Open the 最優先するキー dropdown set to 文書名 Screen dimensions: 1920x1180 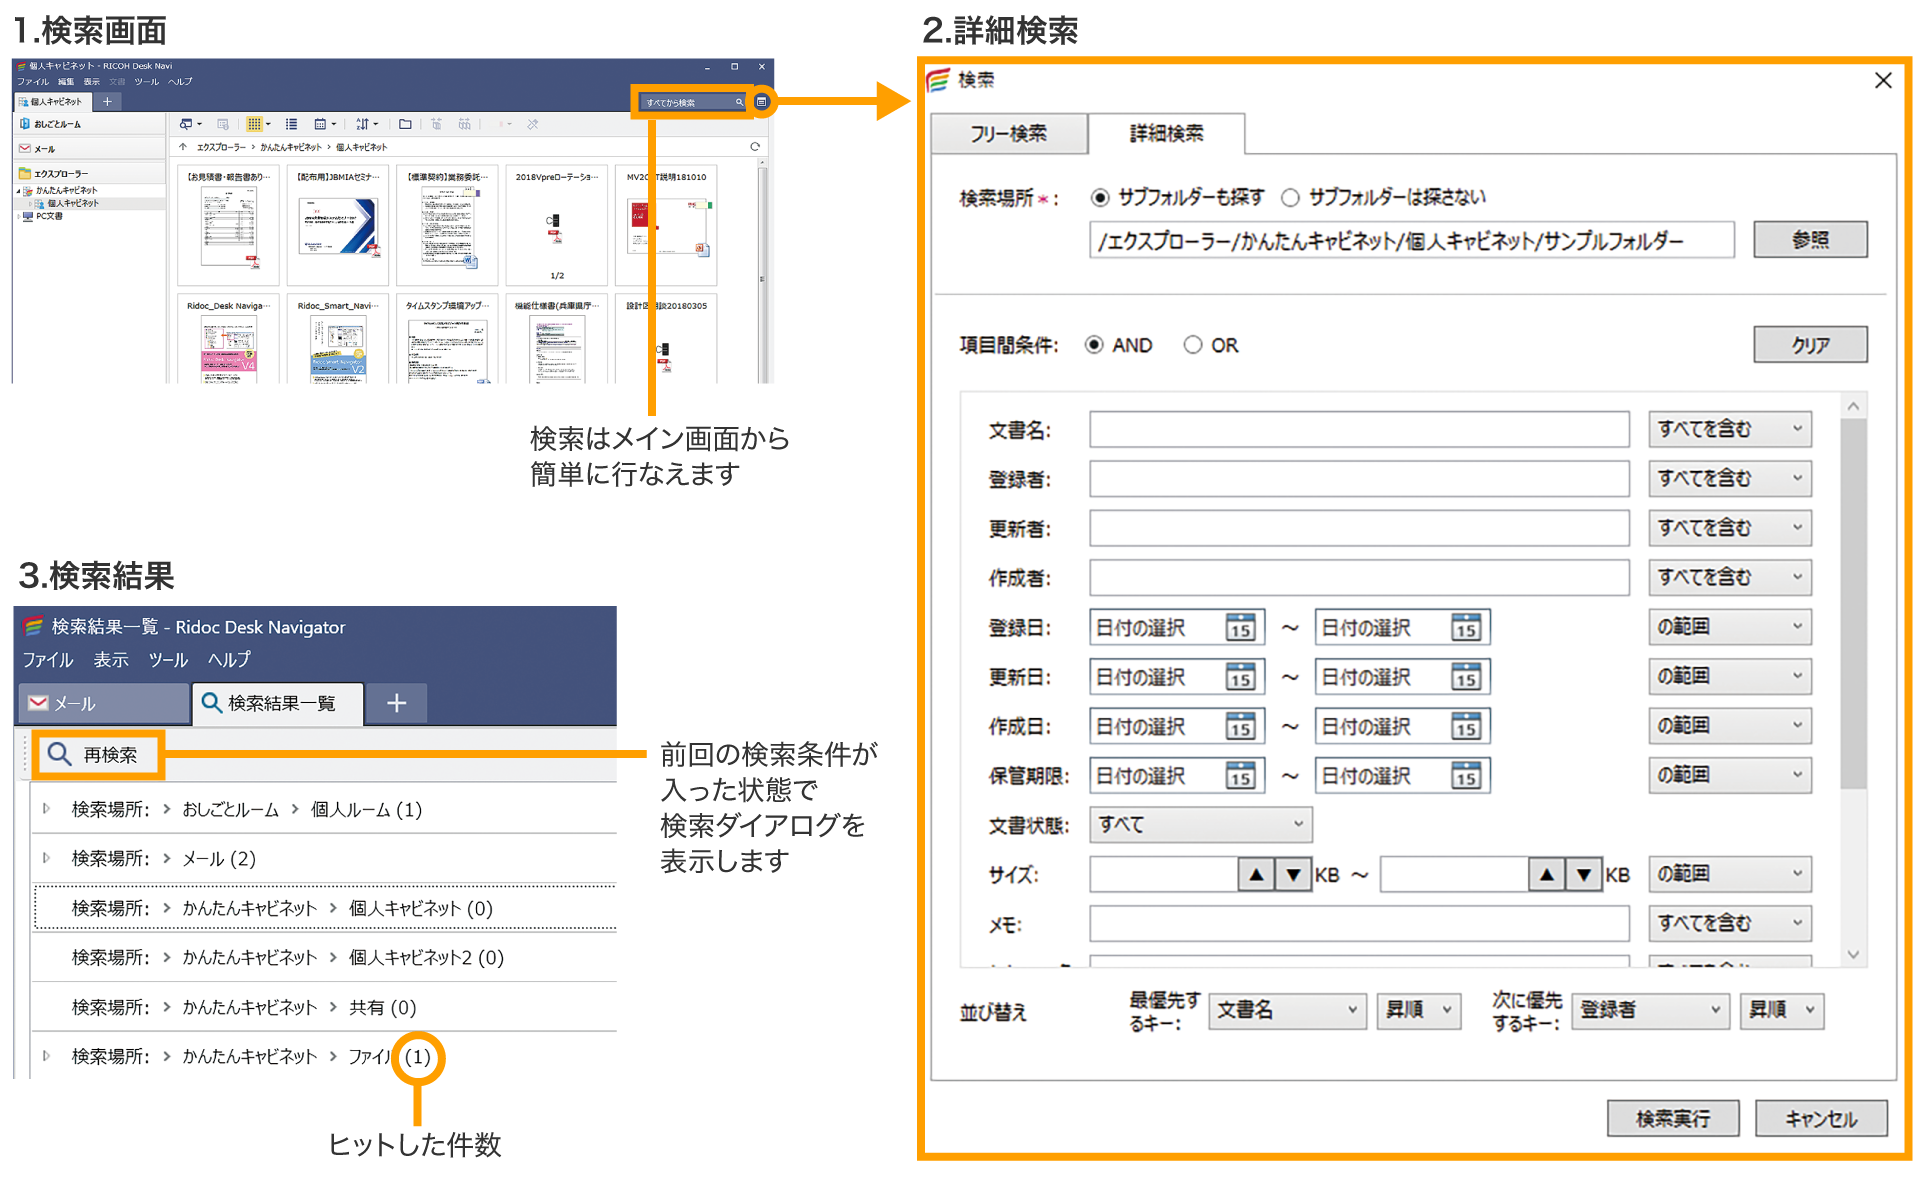1287,1011
